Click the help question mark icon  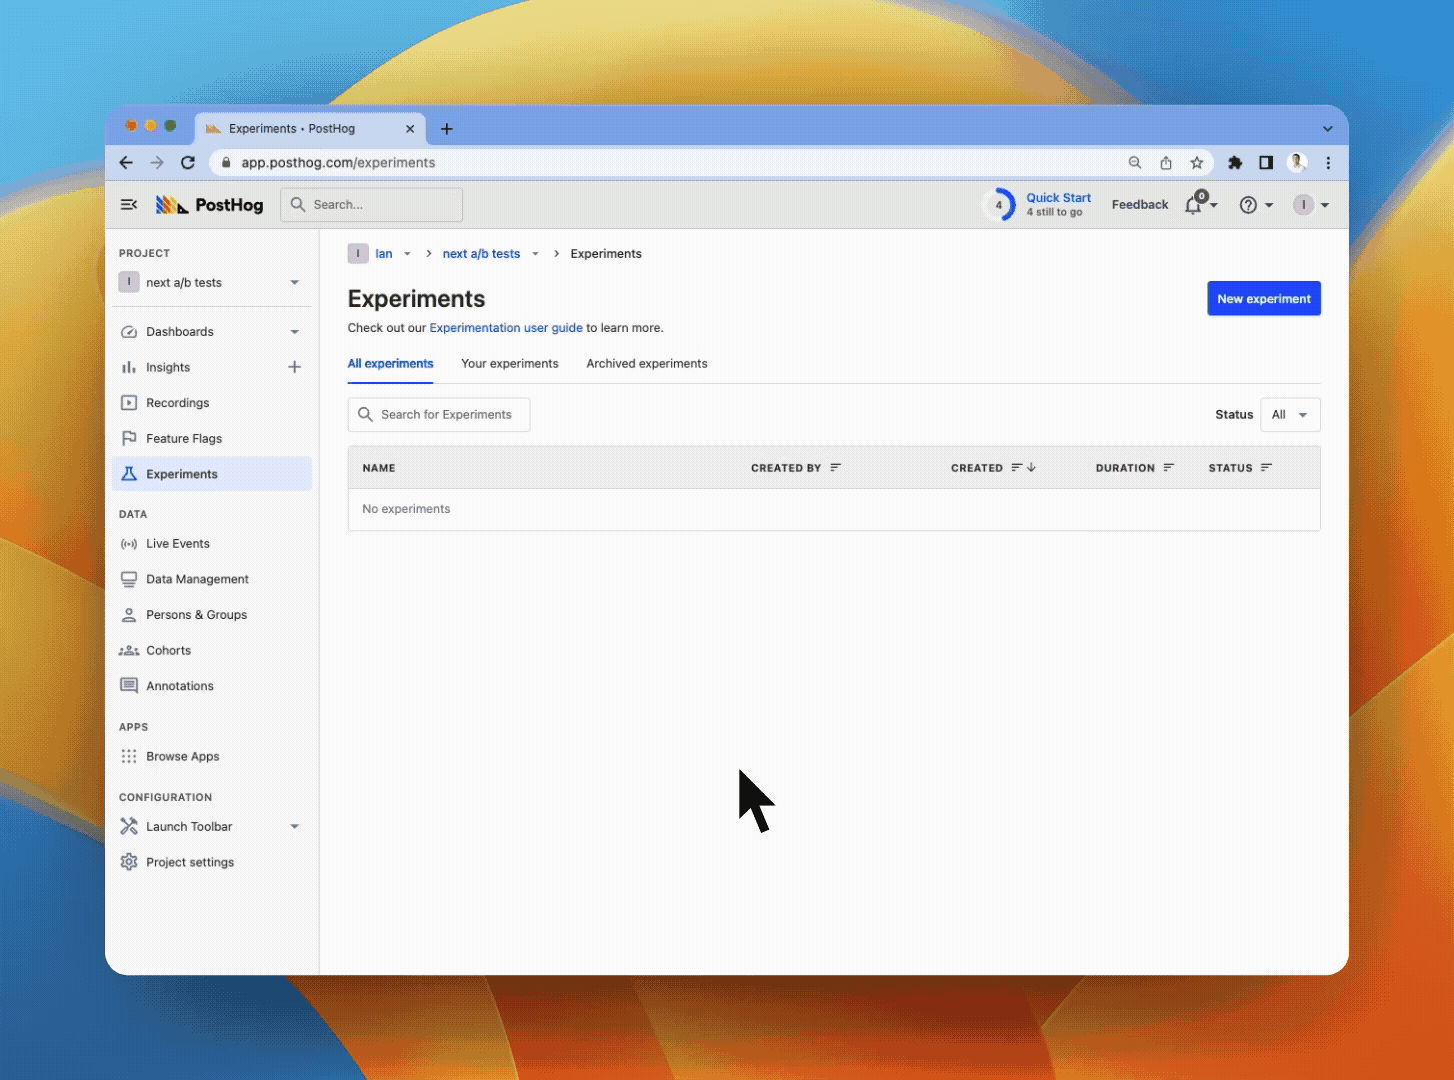point(1248,205)
